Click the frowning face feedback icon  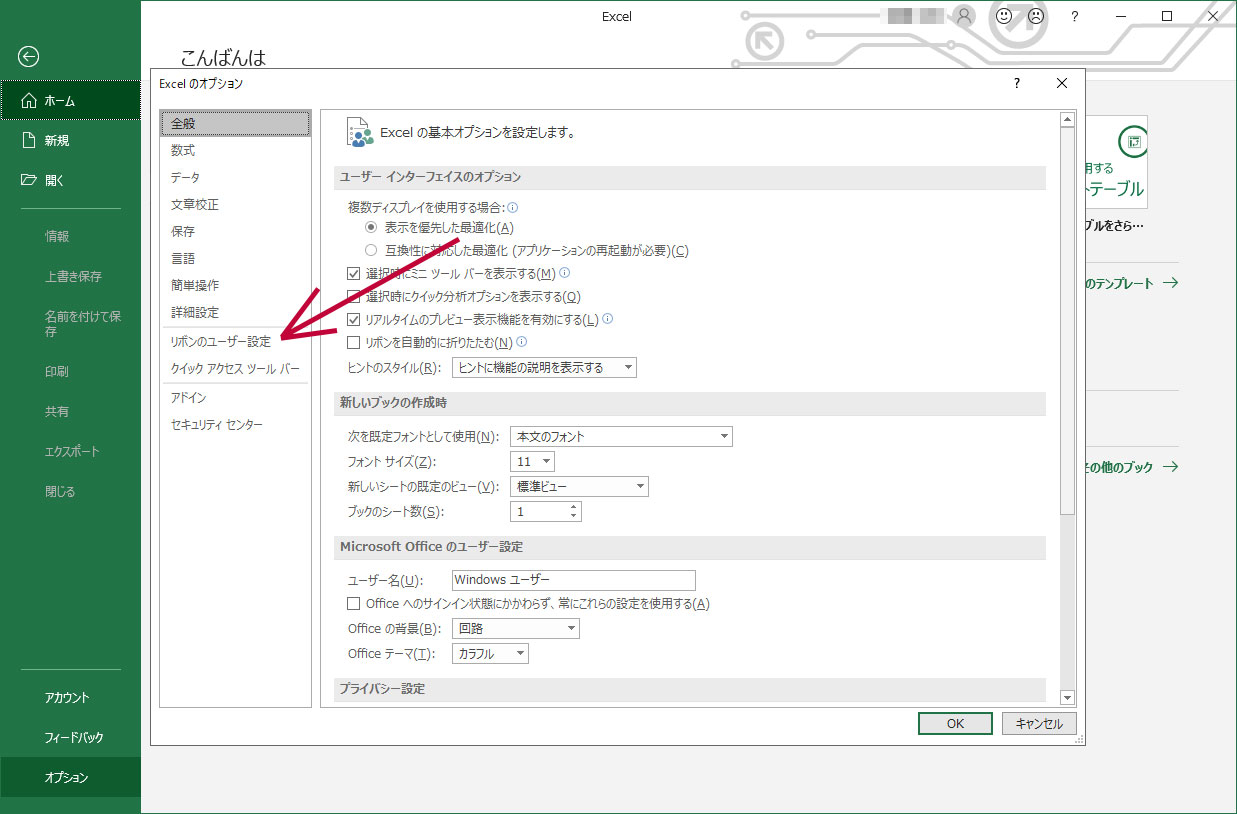click(1036, 17)
